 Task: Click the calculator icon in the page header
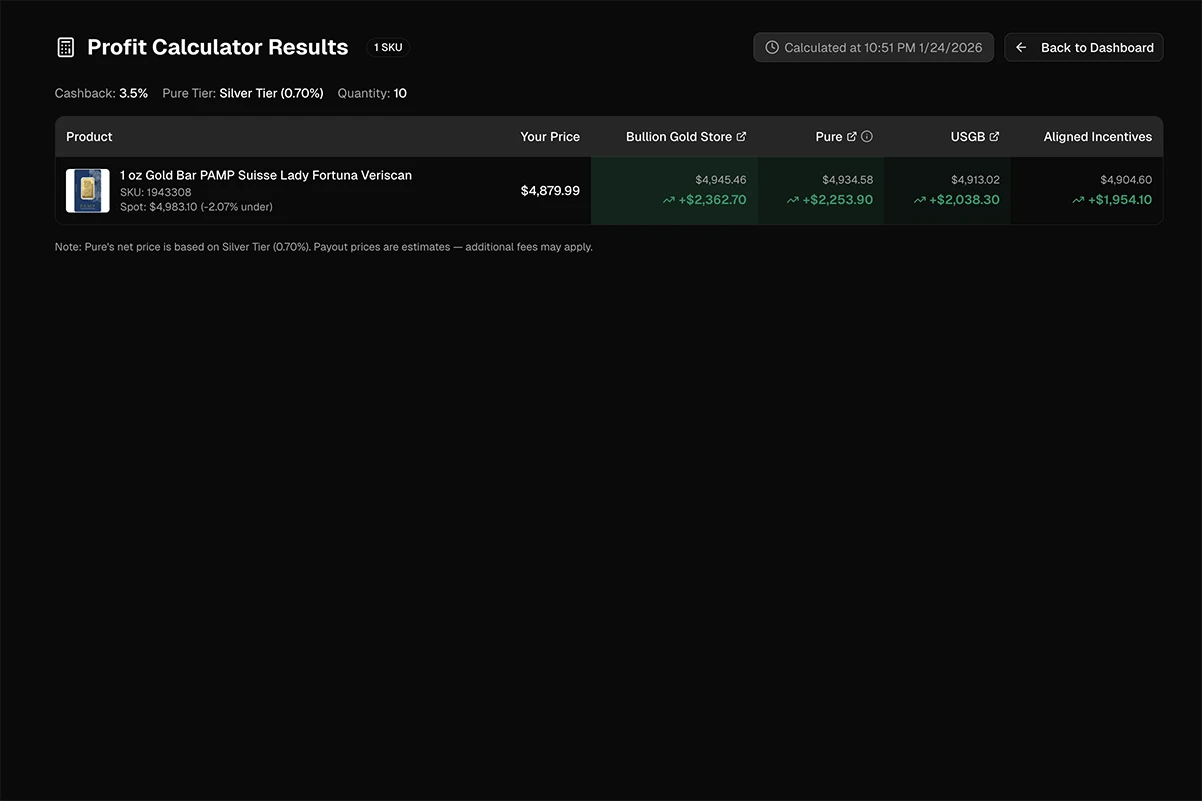click(x=64, y=46)
